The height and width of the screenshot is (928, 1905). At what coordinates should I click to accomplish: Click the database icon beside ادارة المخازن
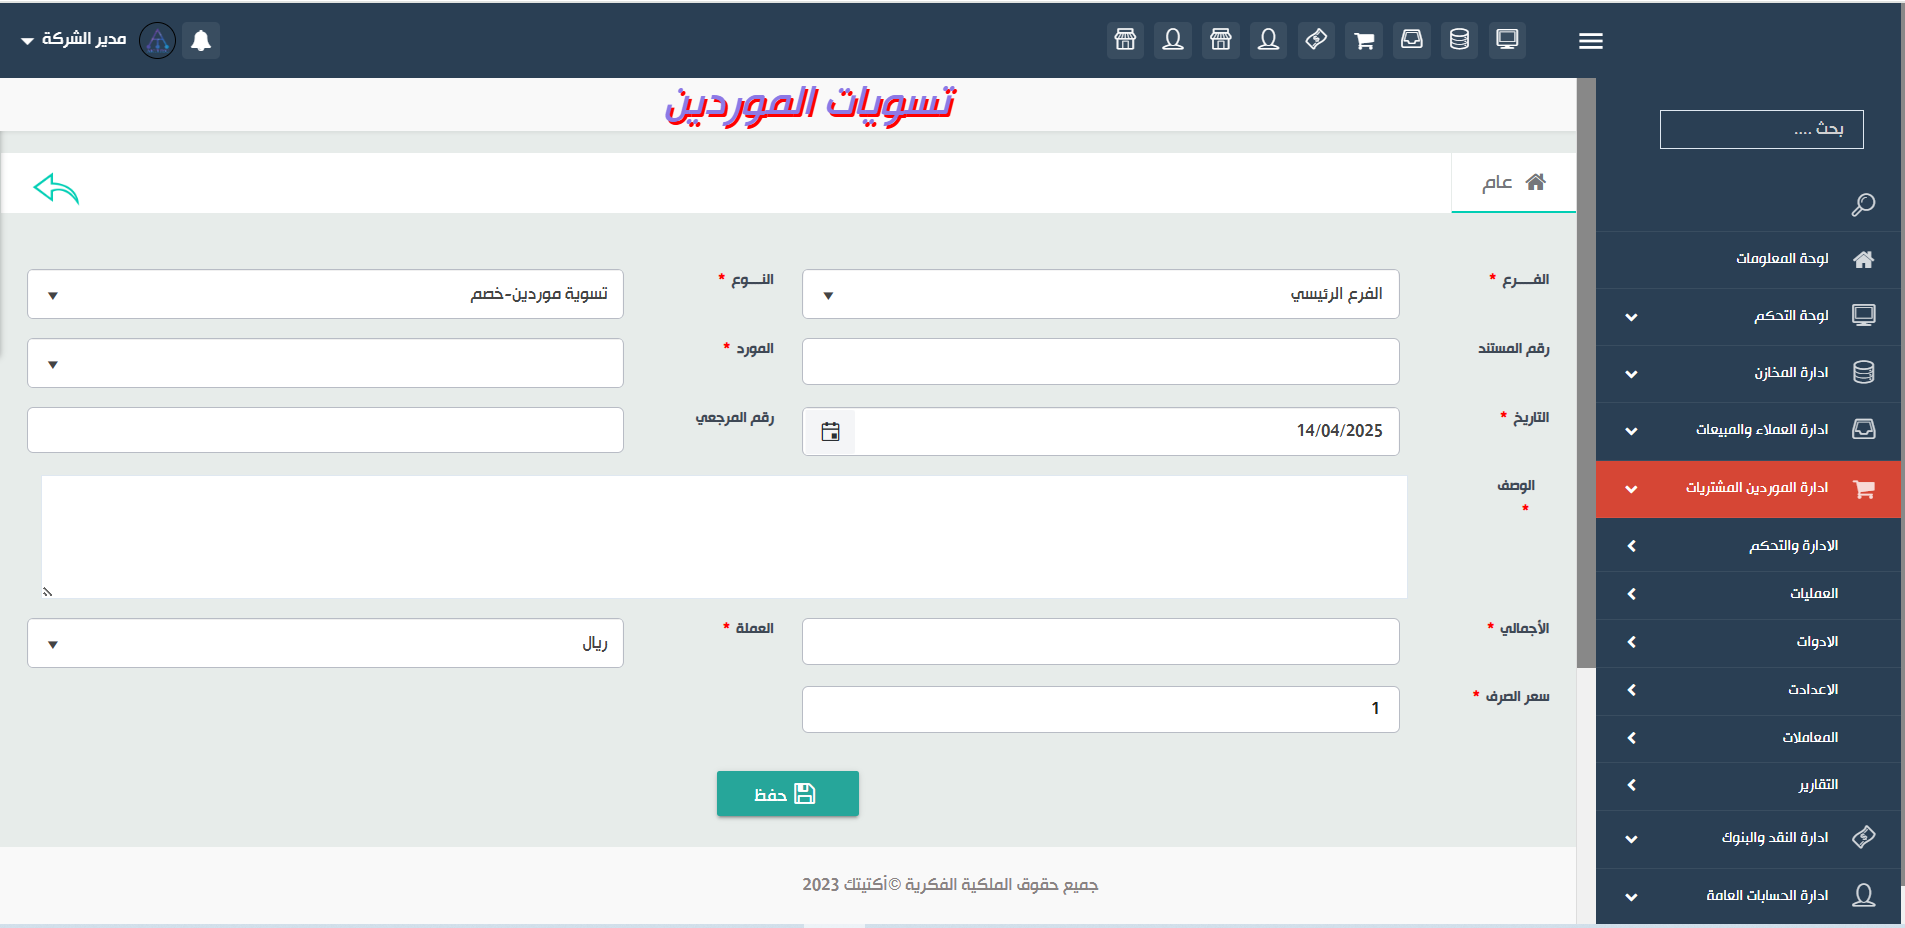coord(1863,372)
